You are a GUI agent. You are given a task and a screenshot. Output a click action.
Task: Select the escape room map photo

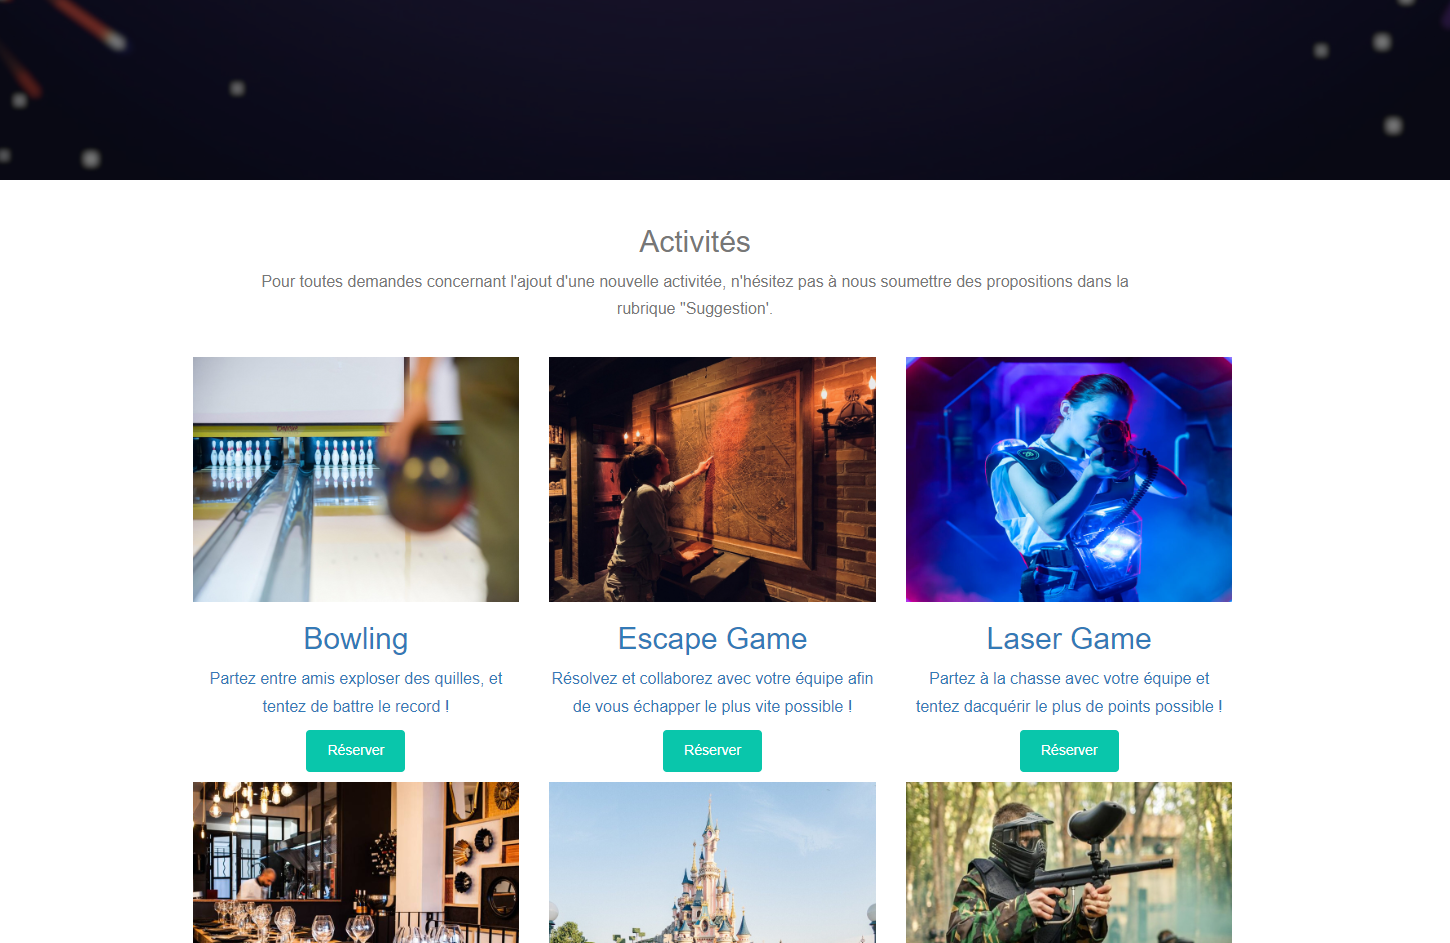pyautogui.click(x=712, y=479)
